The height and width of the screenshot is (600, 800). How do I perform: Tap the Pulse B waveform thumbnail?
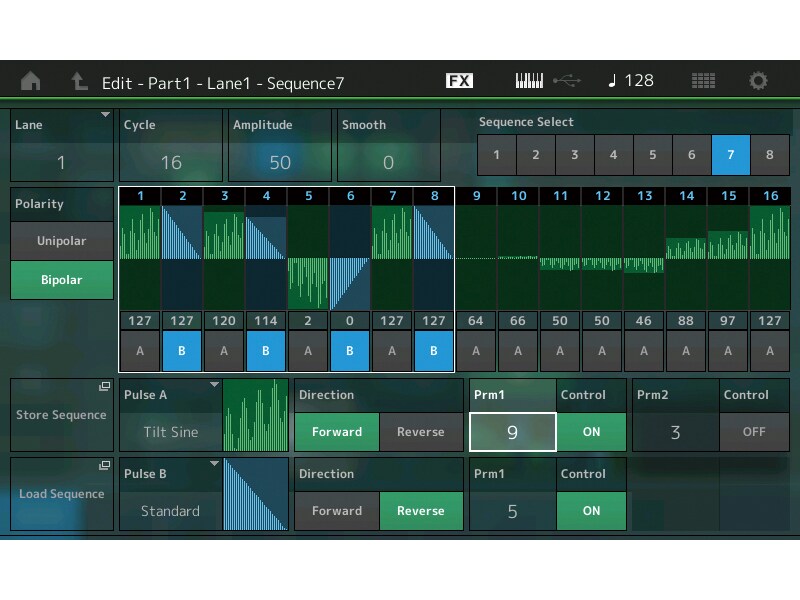click(x=256, y=494)
